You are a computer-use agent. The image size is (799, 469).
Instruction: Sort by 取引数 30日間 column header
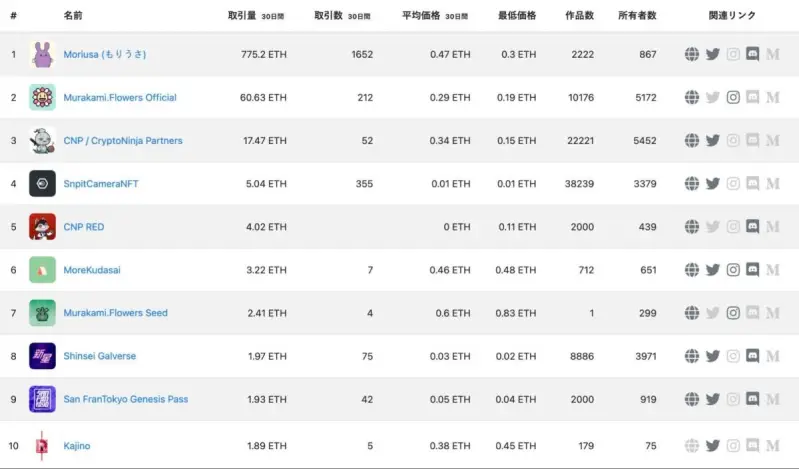point(342,16)
